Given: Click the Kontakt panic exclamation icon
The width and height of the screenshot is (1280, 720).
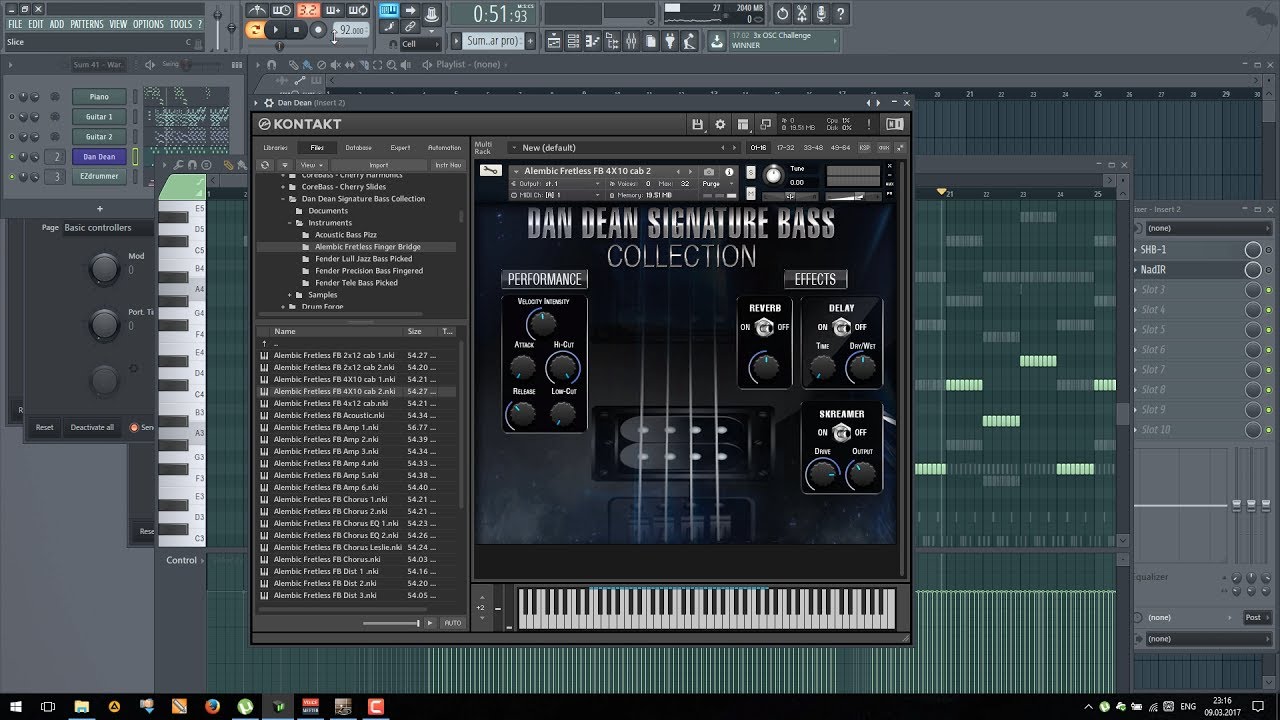Looking at the screenshot, I should tap(868, 124).
